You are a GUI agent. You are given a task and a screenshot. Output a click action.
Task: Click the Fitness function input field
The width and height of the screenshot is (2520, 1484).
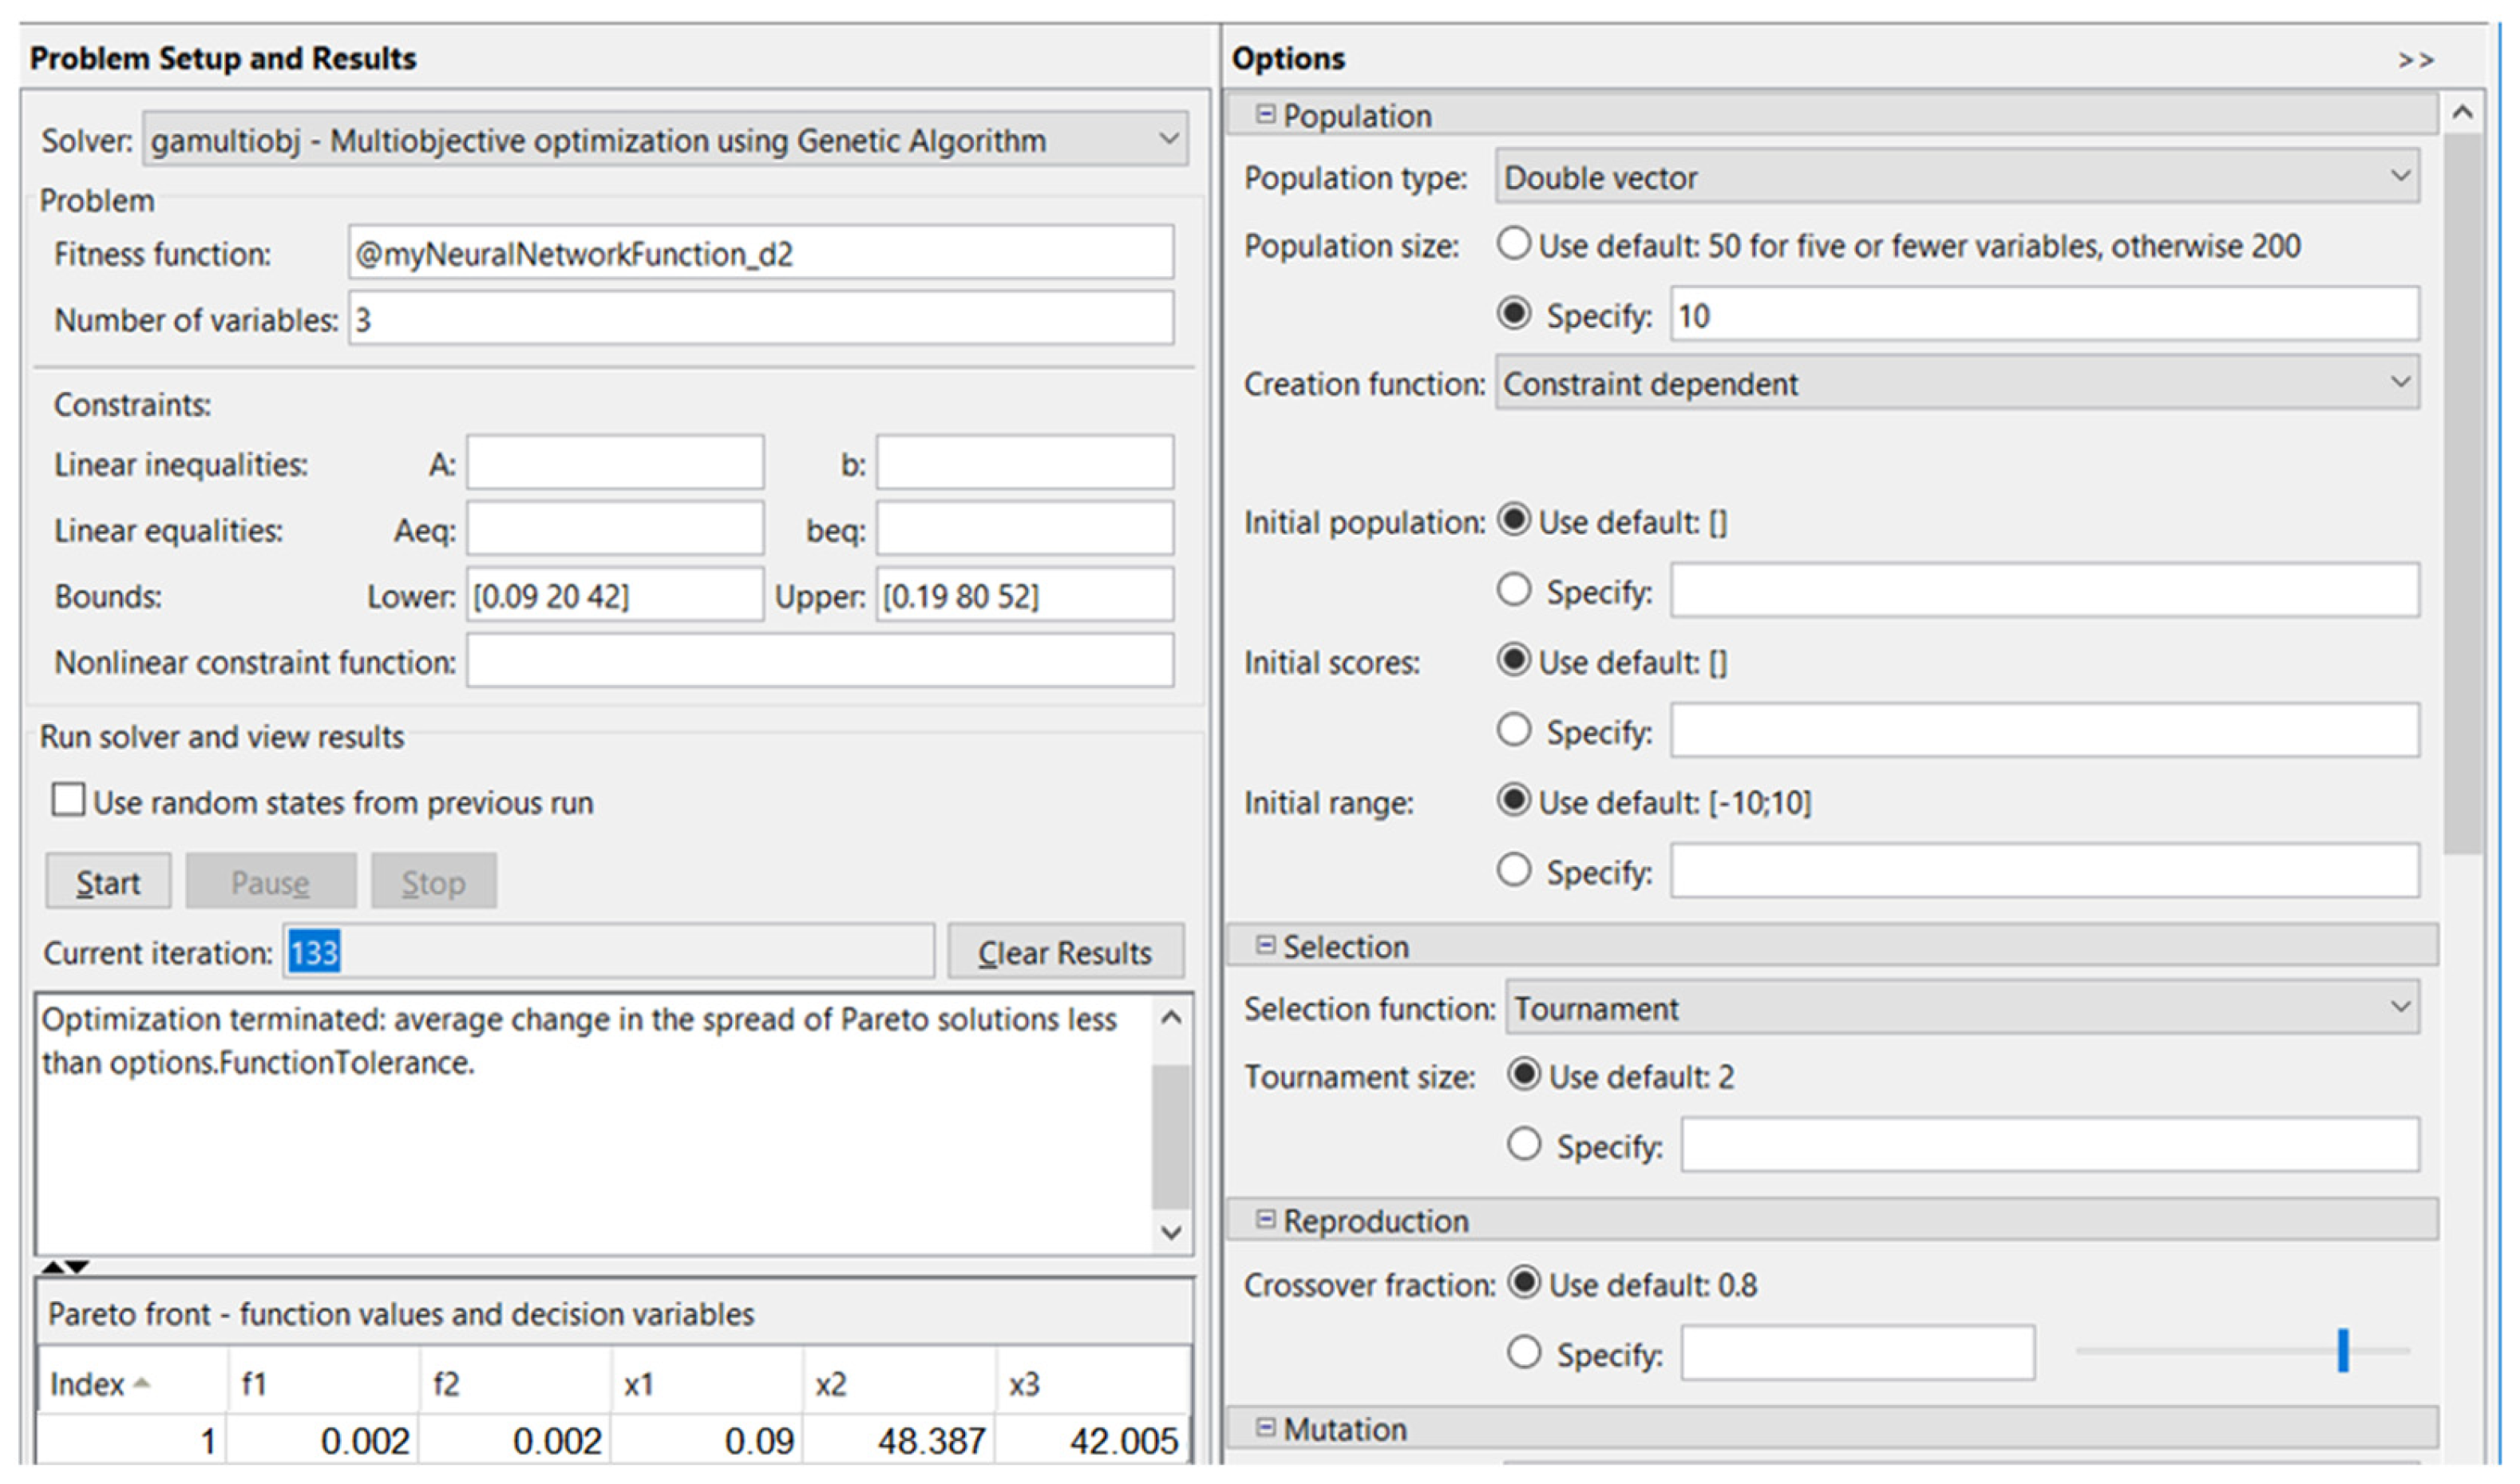(x=760, y=253)
